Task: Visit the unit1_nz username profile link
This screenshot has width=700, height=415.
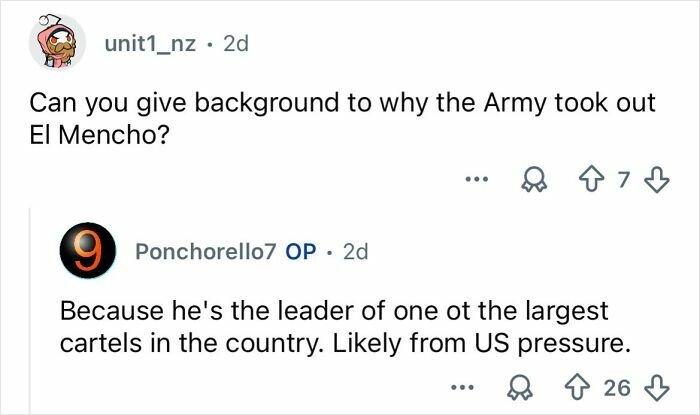Action: 151,43
